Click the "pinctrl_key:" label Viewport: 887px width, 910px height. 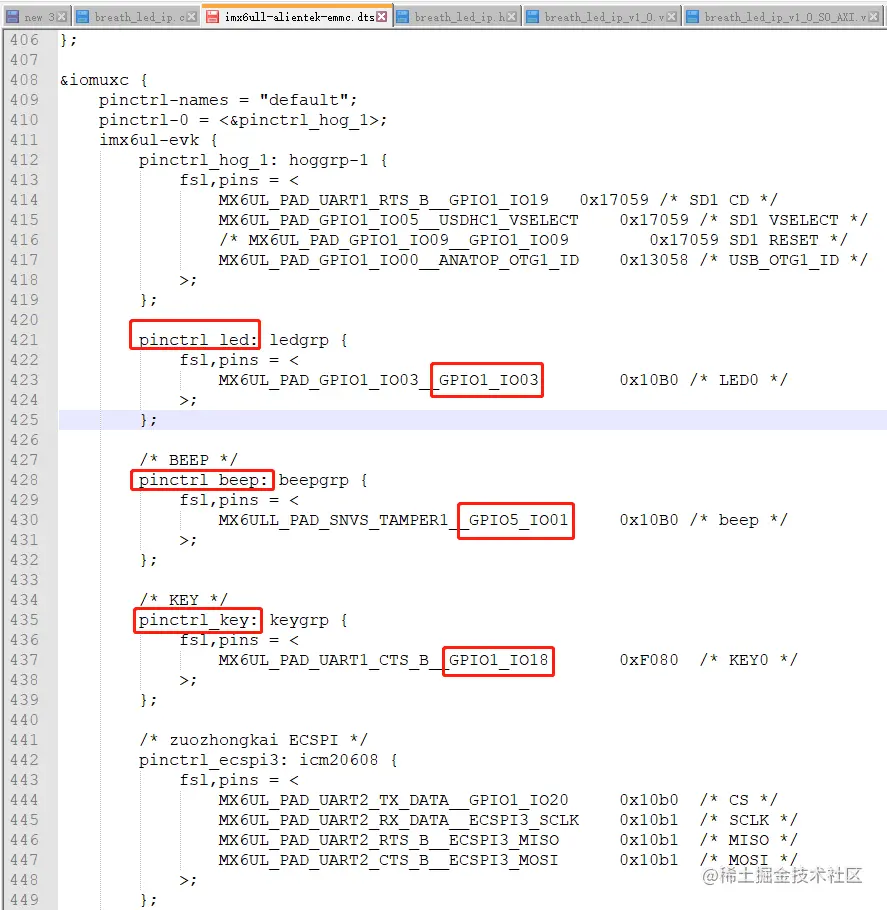(x=198, y=620)
